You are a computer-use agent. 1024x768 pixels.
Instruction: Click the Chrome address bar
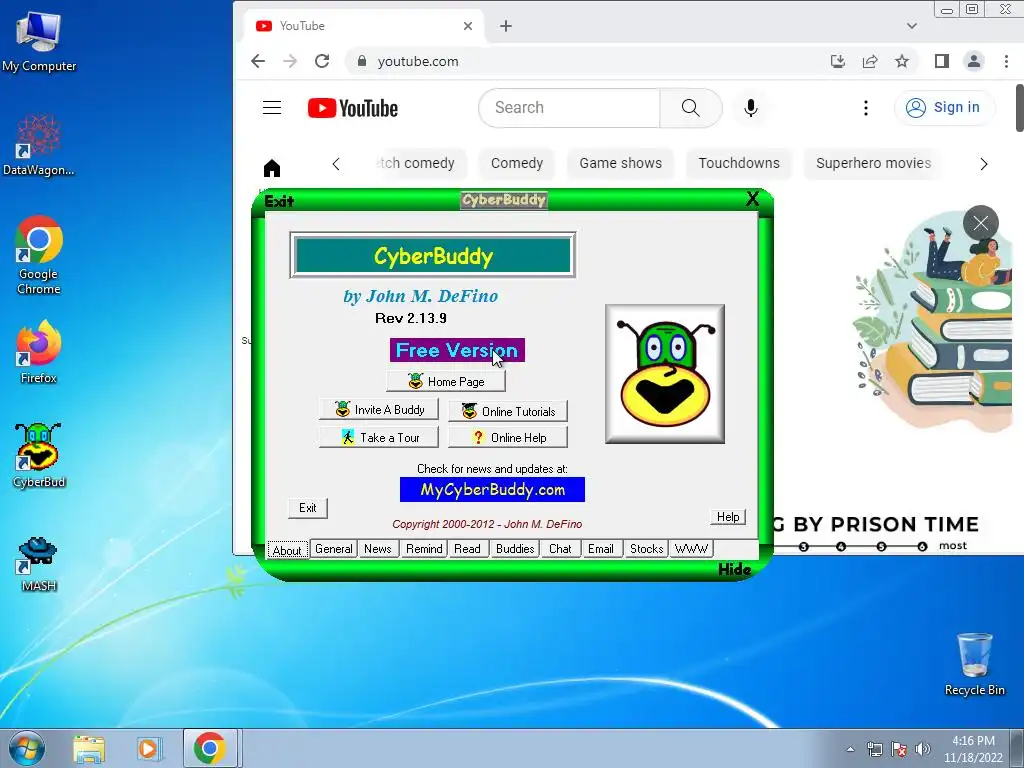588,61
